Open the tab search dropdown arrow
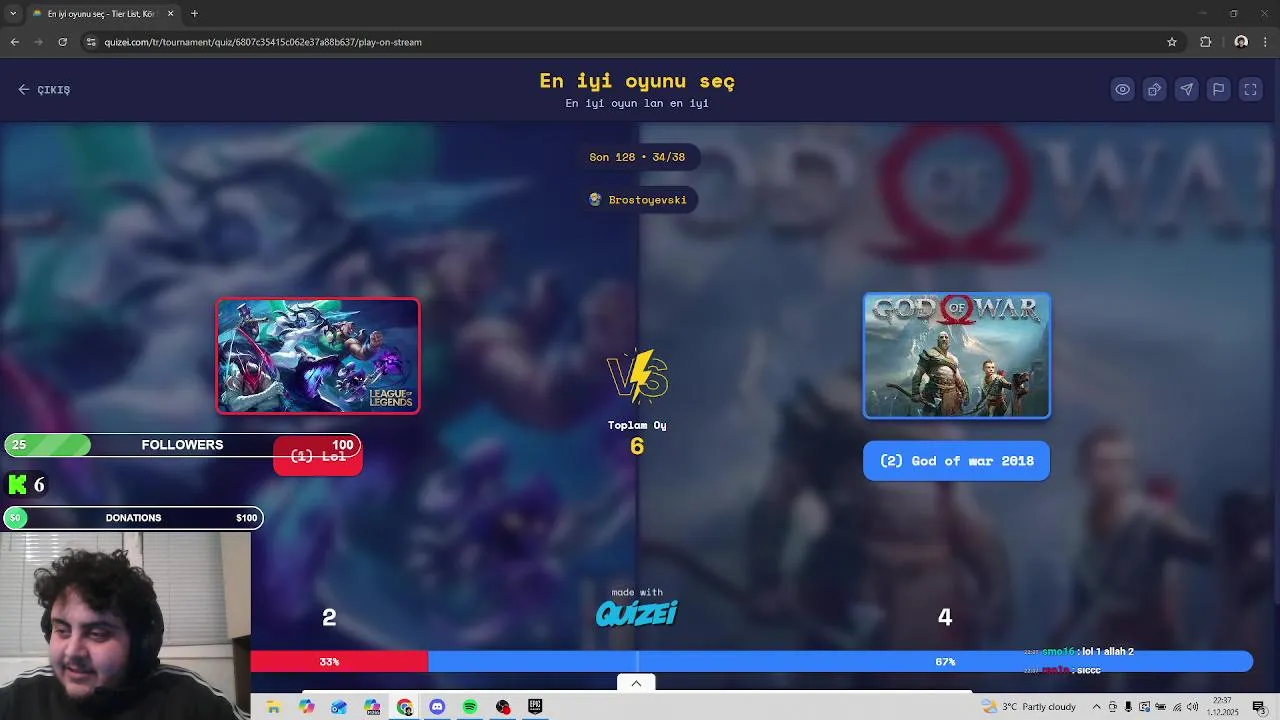Viewport: 1280px width, 720px height. pyautogui.click(x=13, y=14)
